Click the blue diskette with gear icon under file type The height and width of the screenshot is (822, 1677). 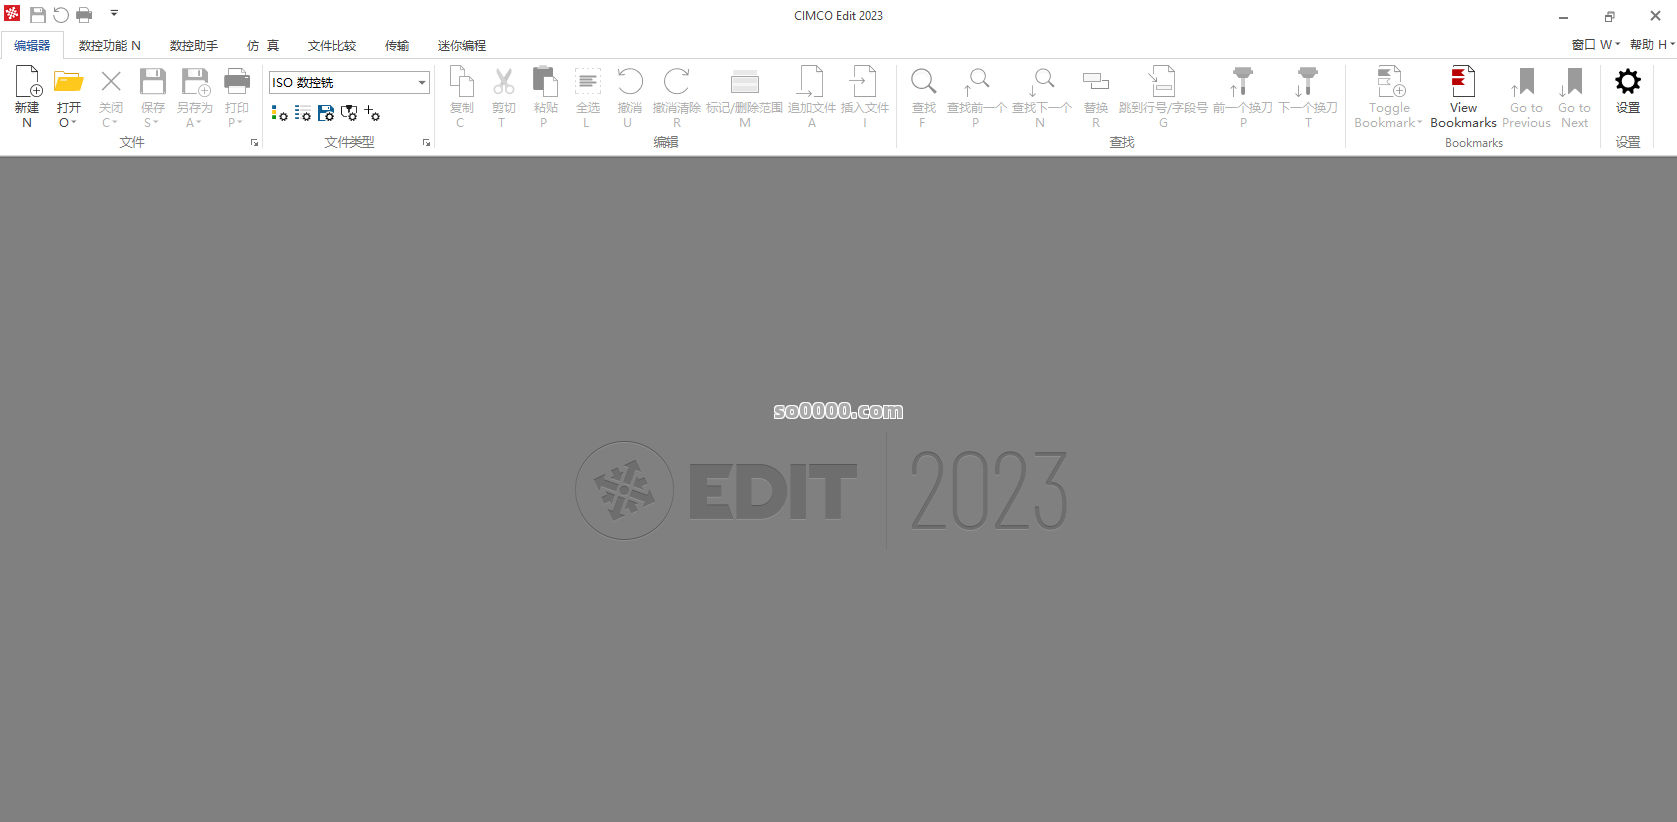(x=326, y=114)
